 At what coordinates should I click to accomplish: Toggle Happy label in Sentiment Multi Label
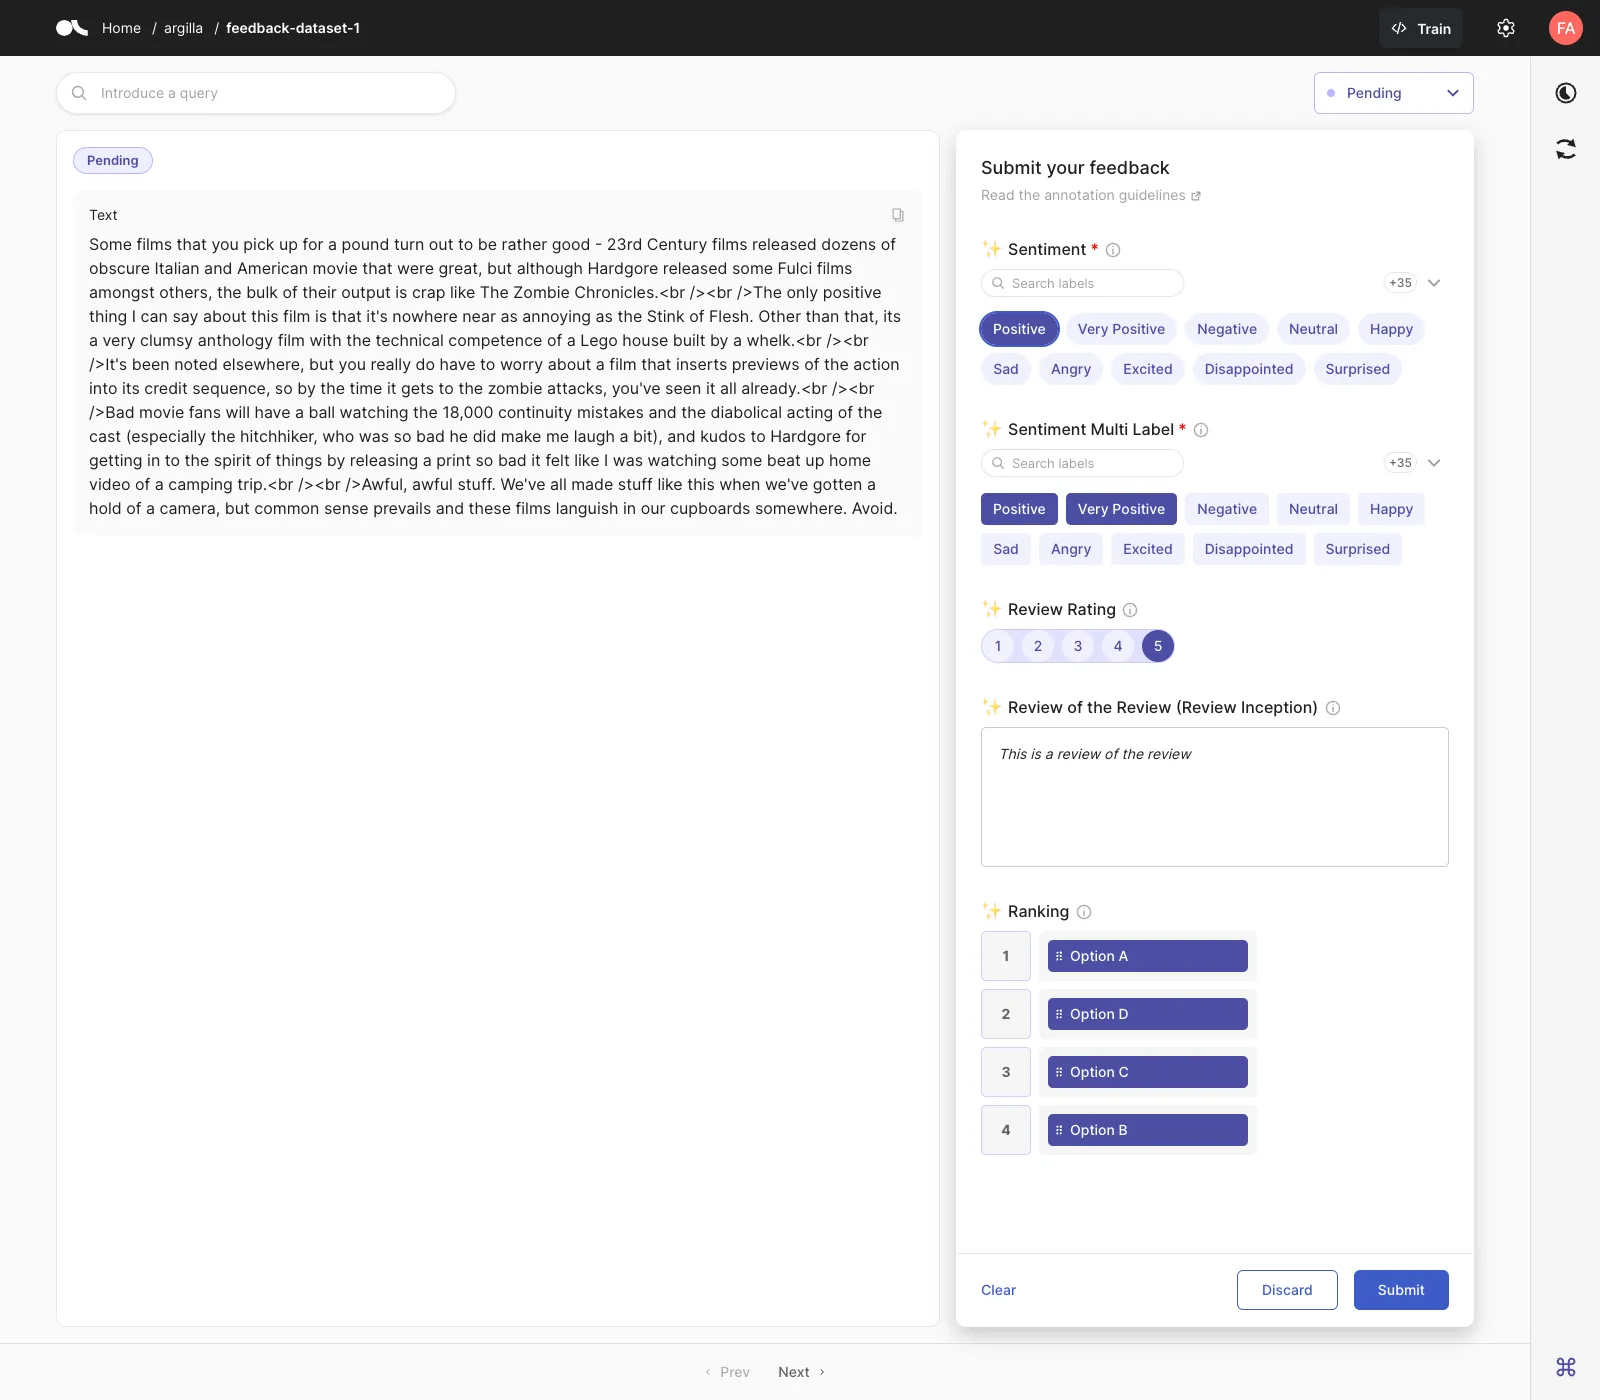point(1391,509)
